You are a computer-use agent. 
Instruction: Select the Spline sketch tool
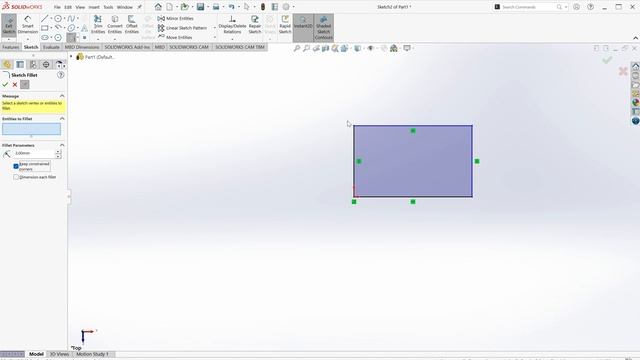point(71,18)
